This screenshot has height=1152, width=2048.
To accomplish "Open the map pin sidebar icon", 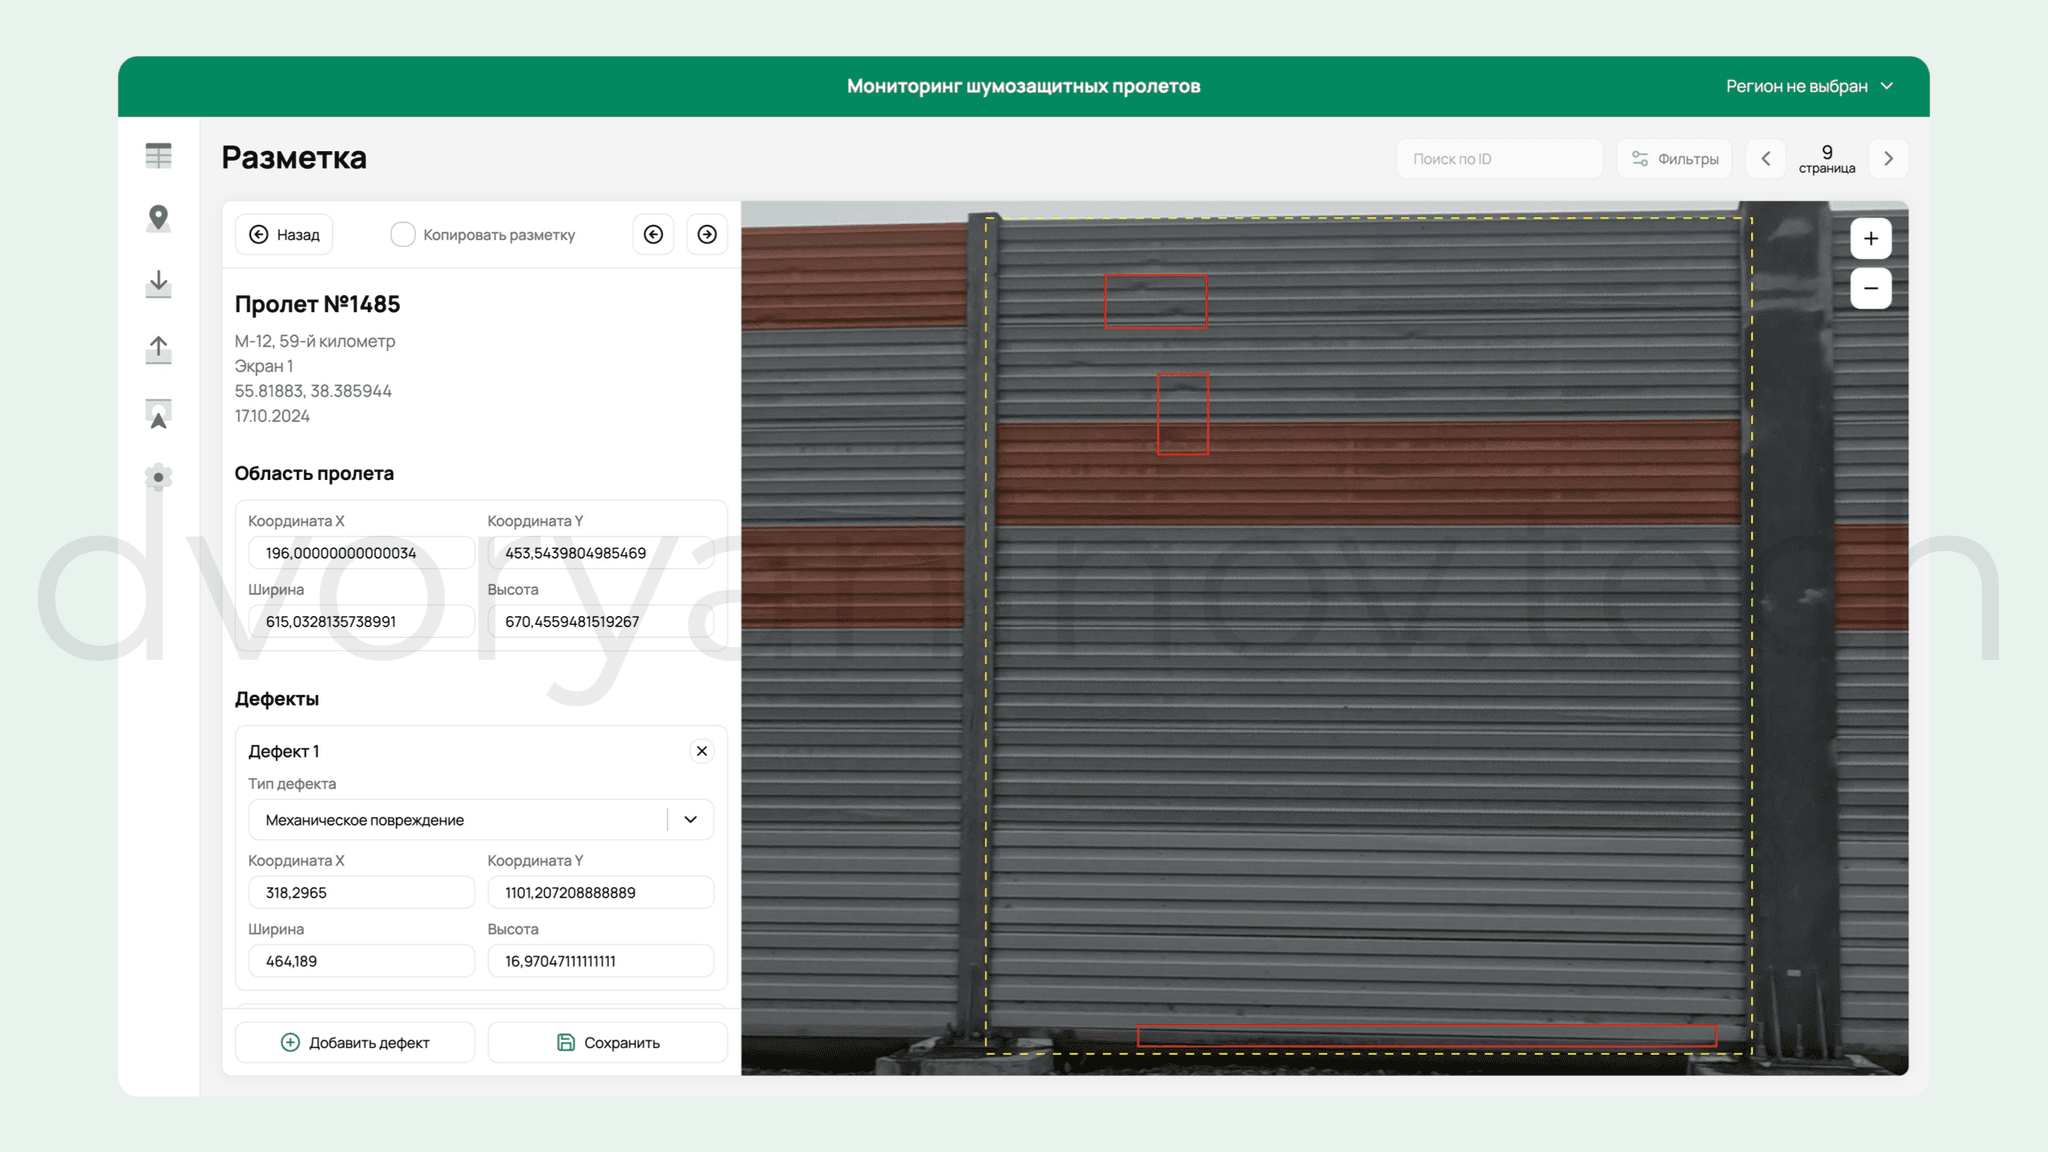I will pyautogui.click(x=158, y=219).
